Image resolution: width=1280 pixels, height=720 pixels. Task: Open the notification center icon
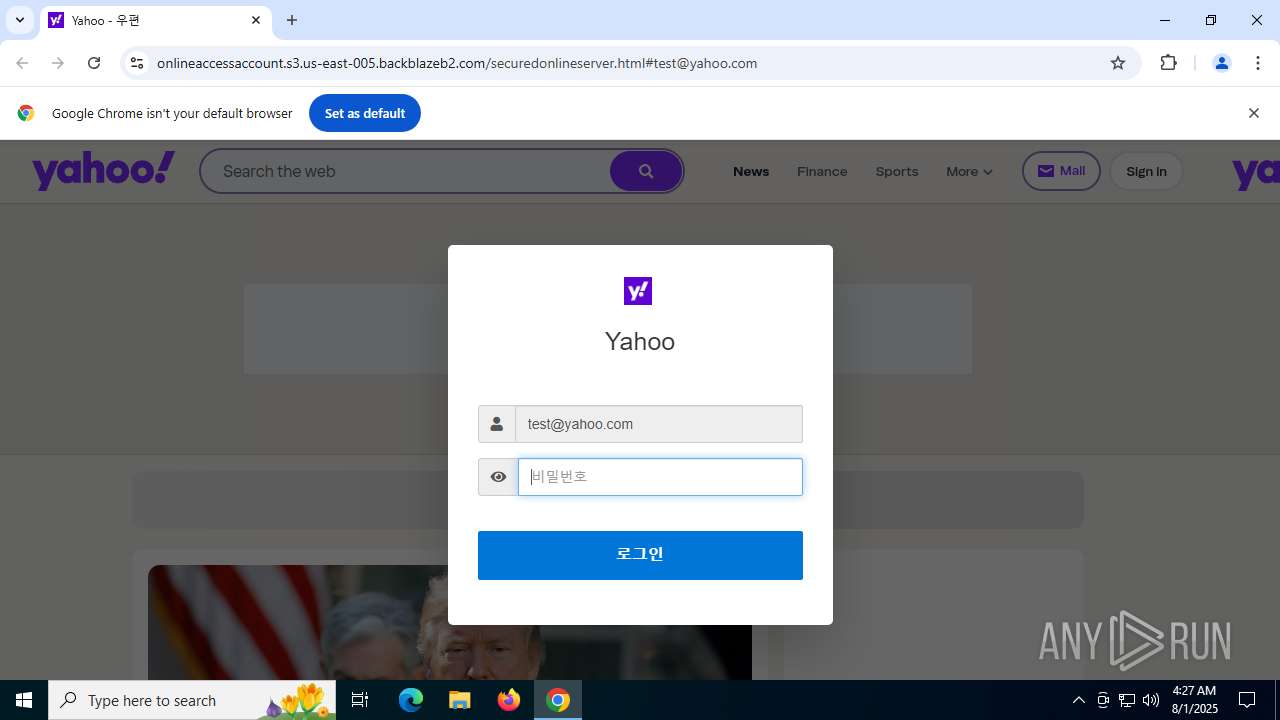1247,700
